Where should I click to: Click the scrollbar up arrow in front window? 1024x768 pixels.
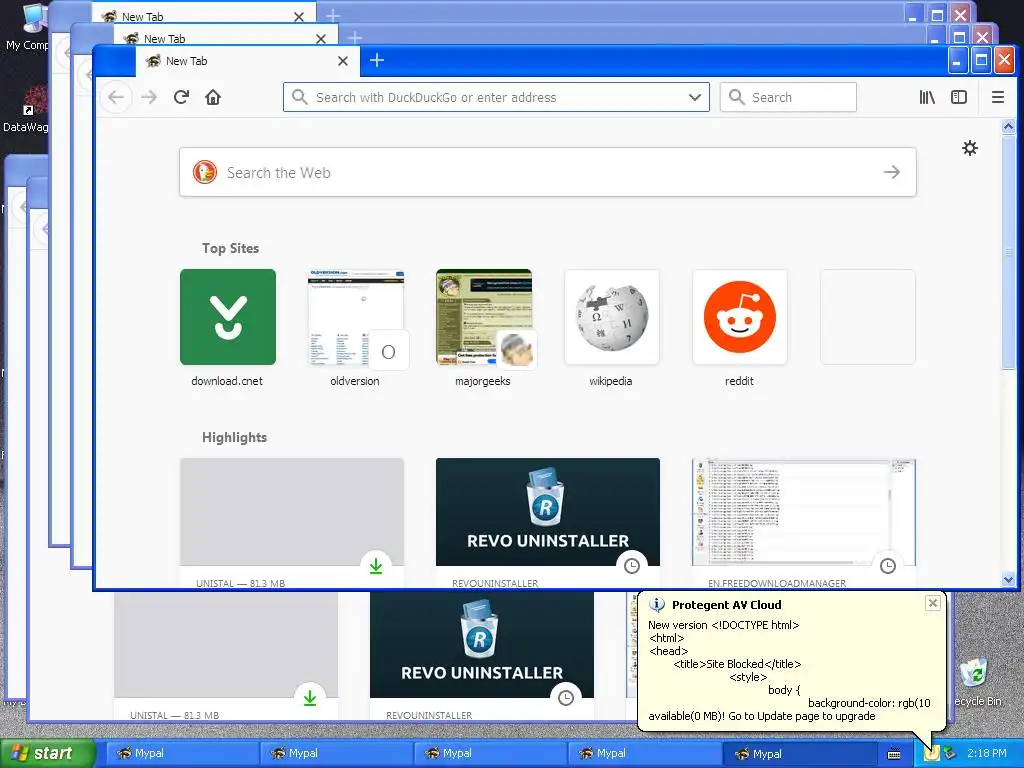[1008, 127]
